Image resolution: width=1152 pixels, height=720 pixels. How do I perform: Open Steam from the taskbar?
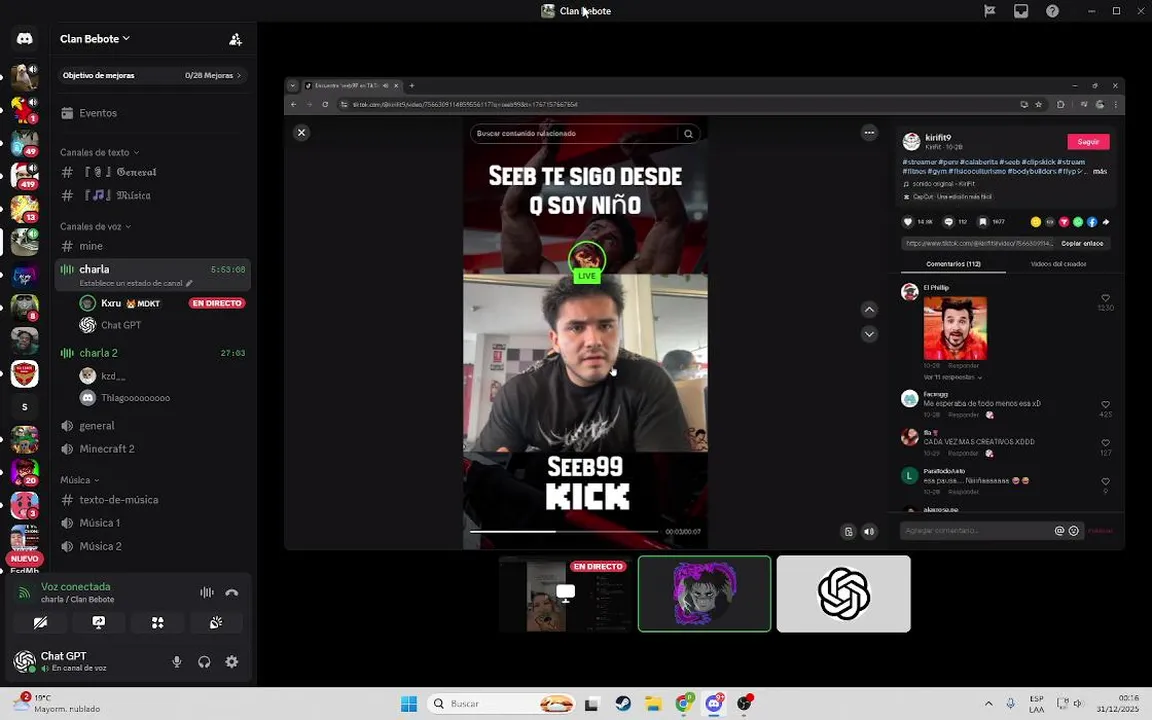623,704
